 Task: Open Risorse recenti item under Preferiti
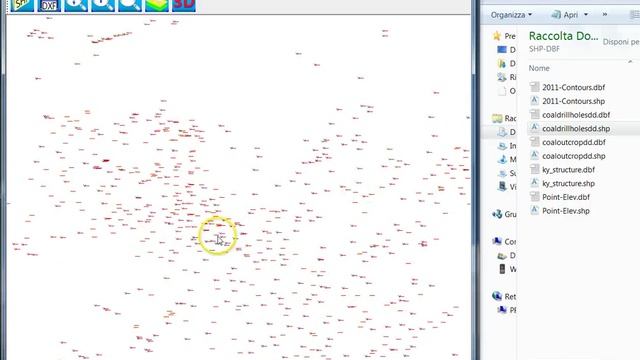[507, 77]
